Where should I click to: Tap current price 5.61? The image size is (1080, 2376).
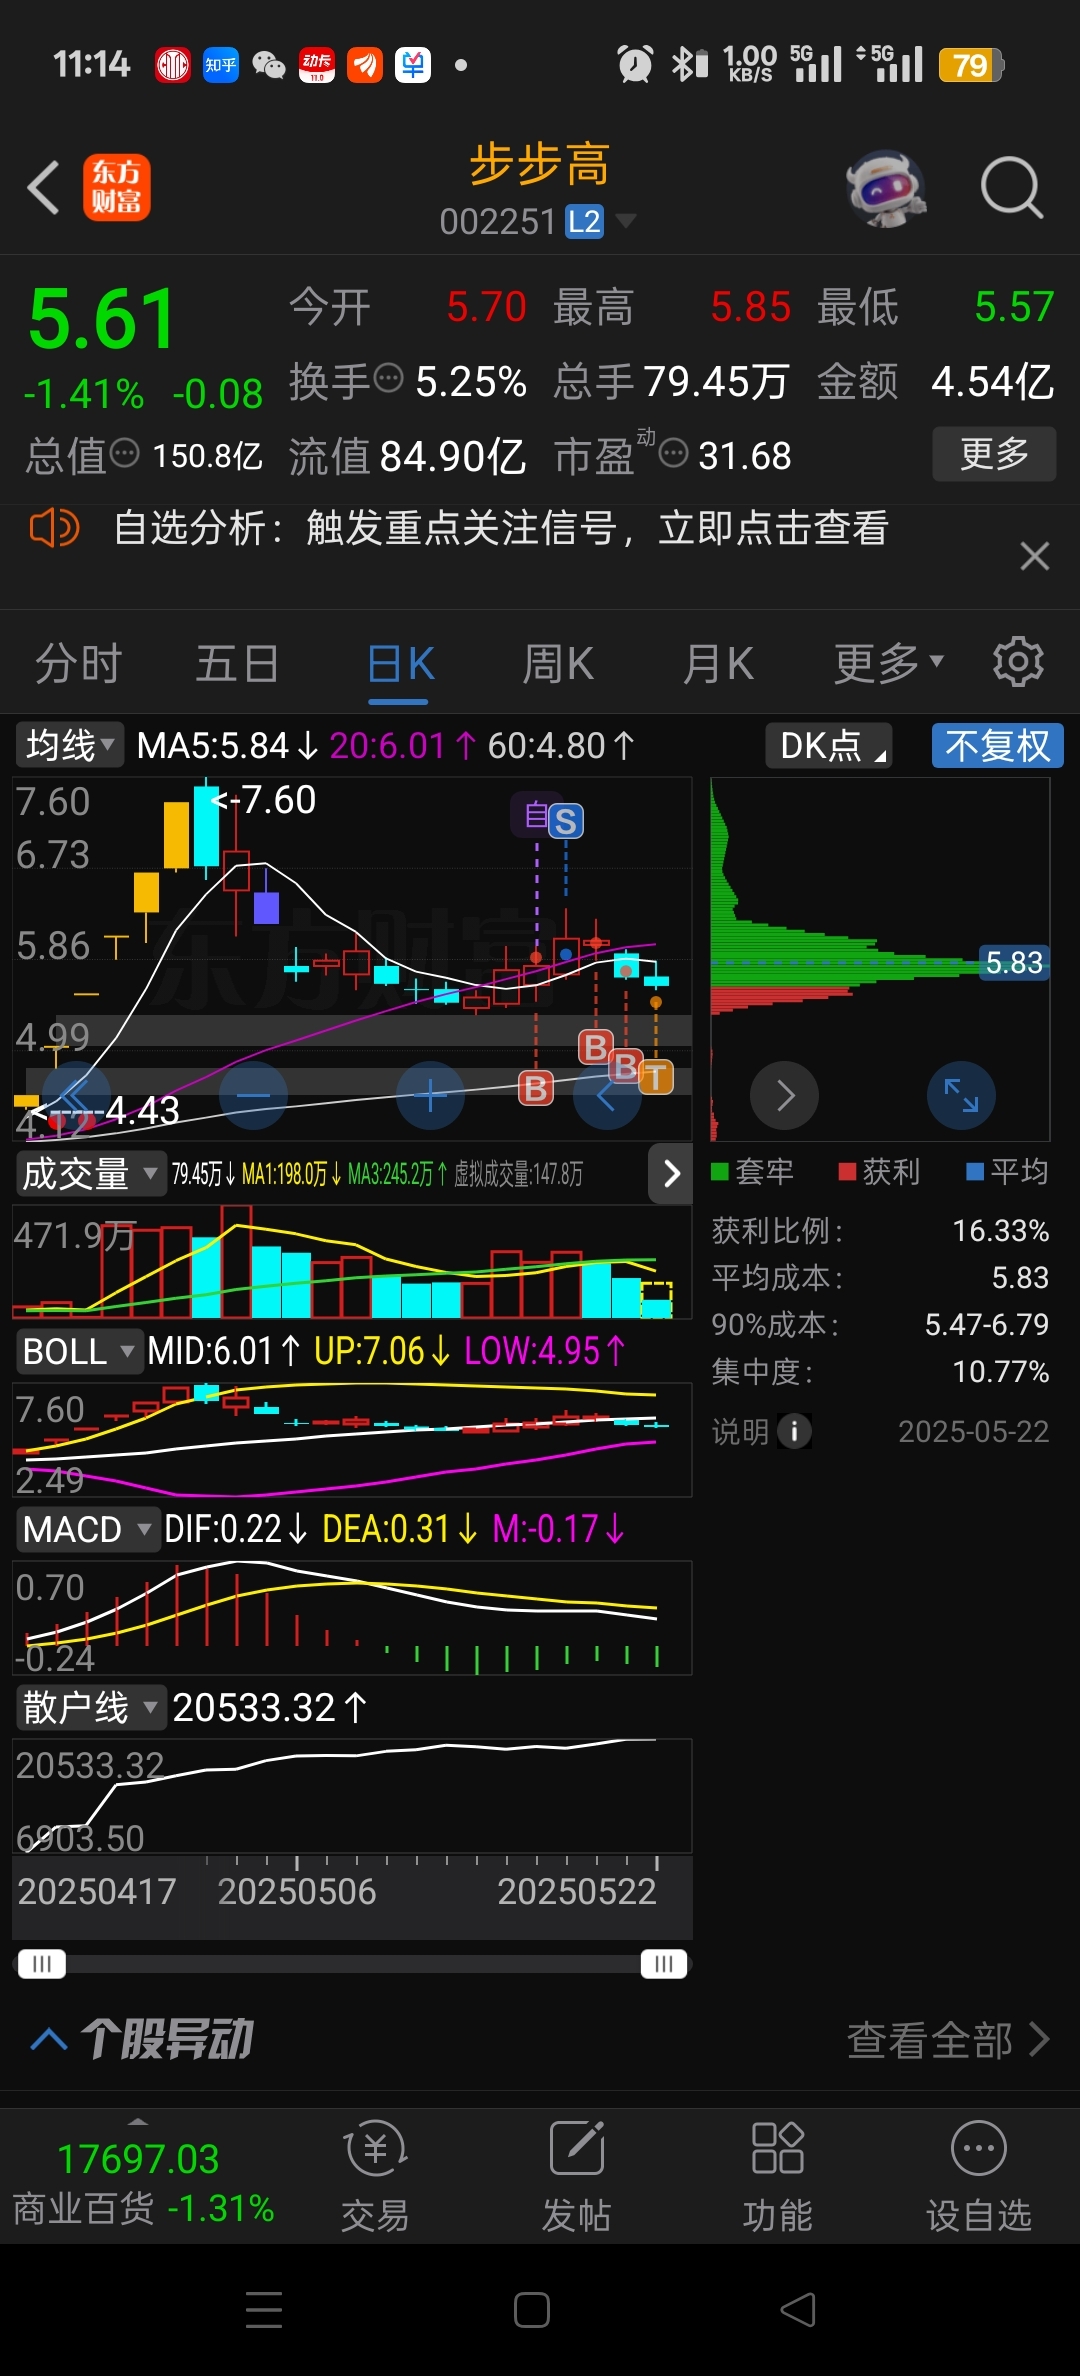(102, 319)
